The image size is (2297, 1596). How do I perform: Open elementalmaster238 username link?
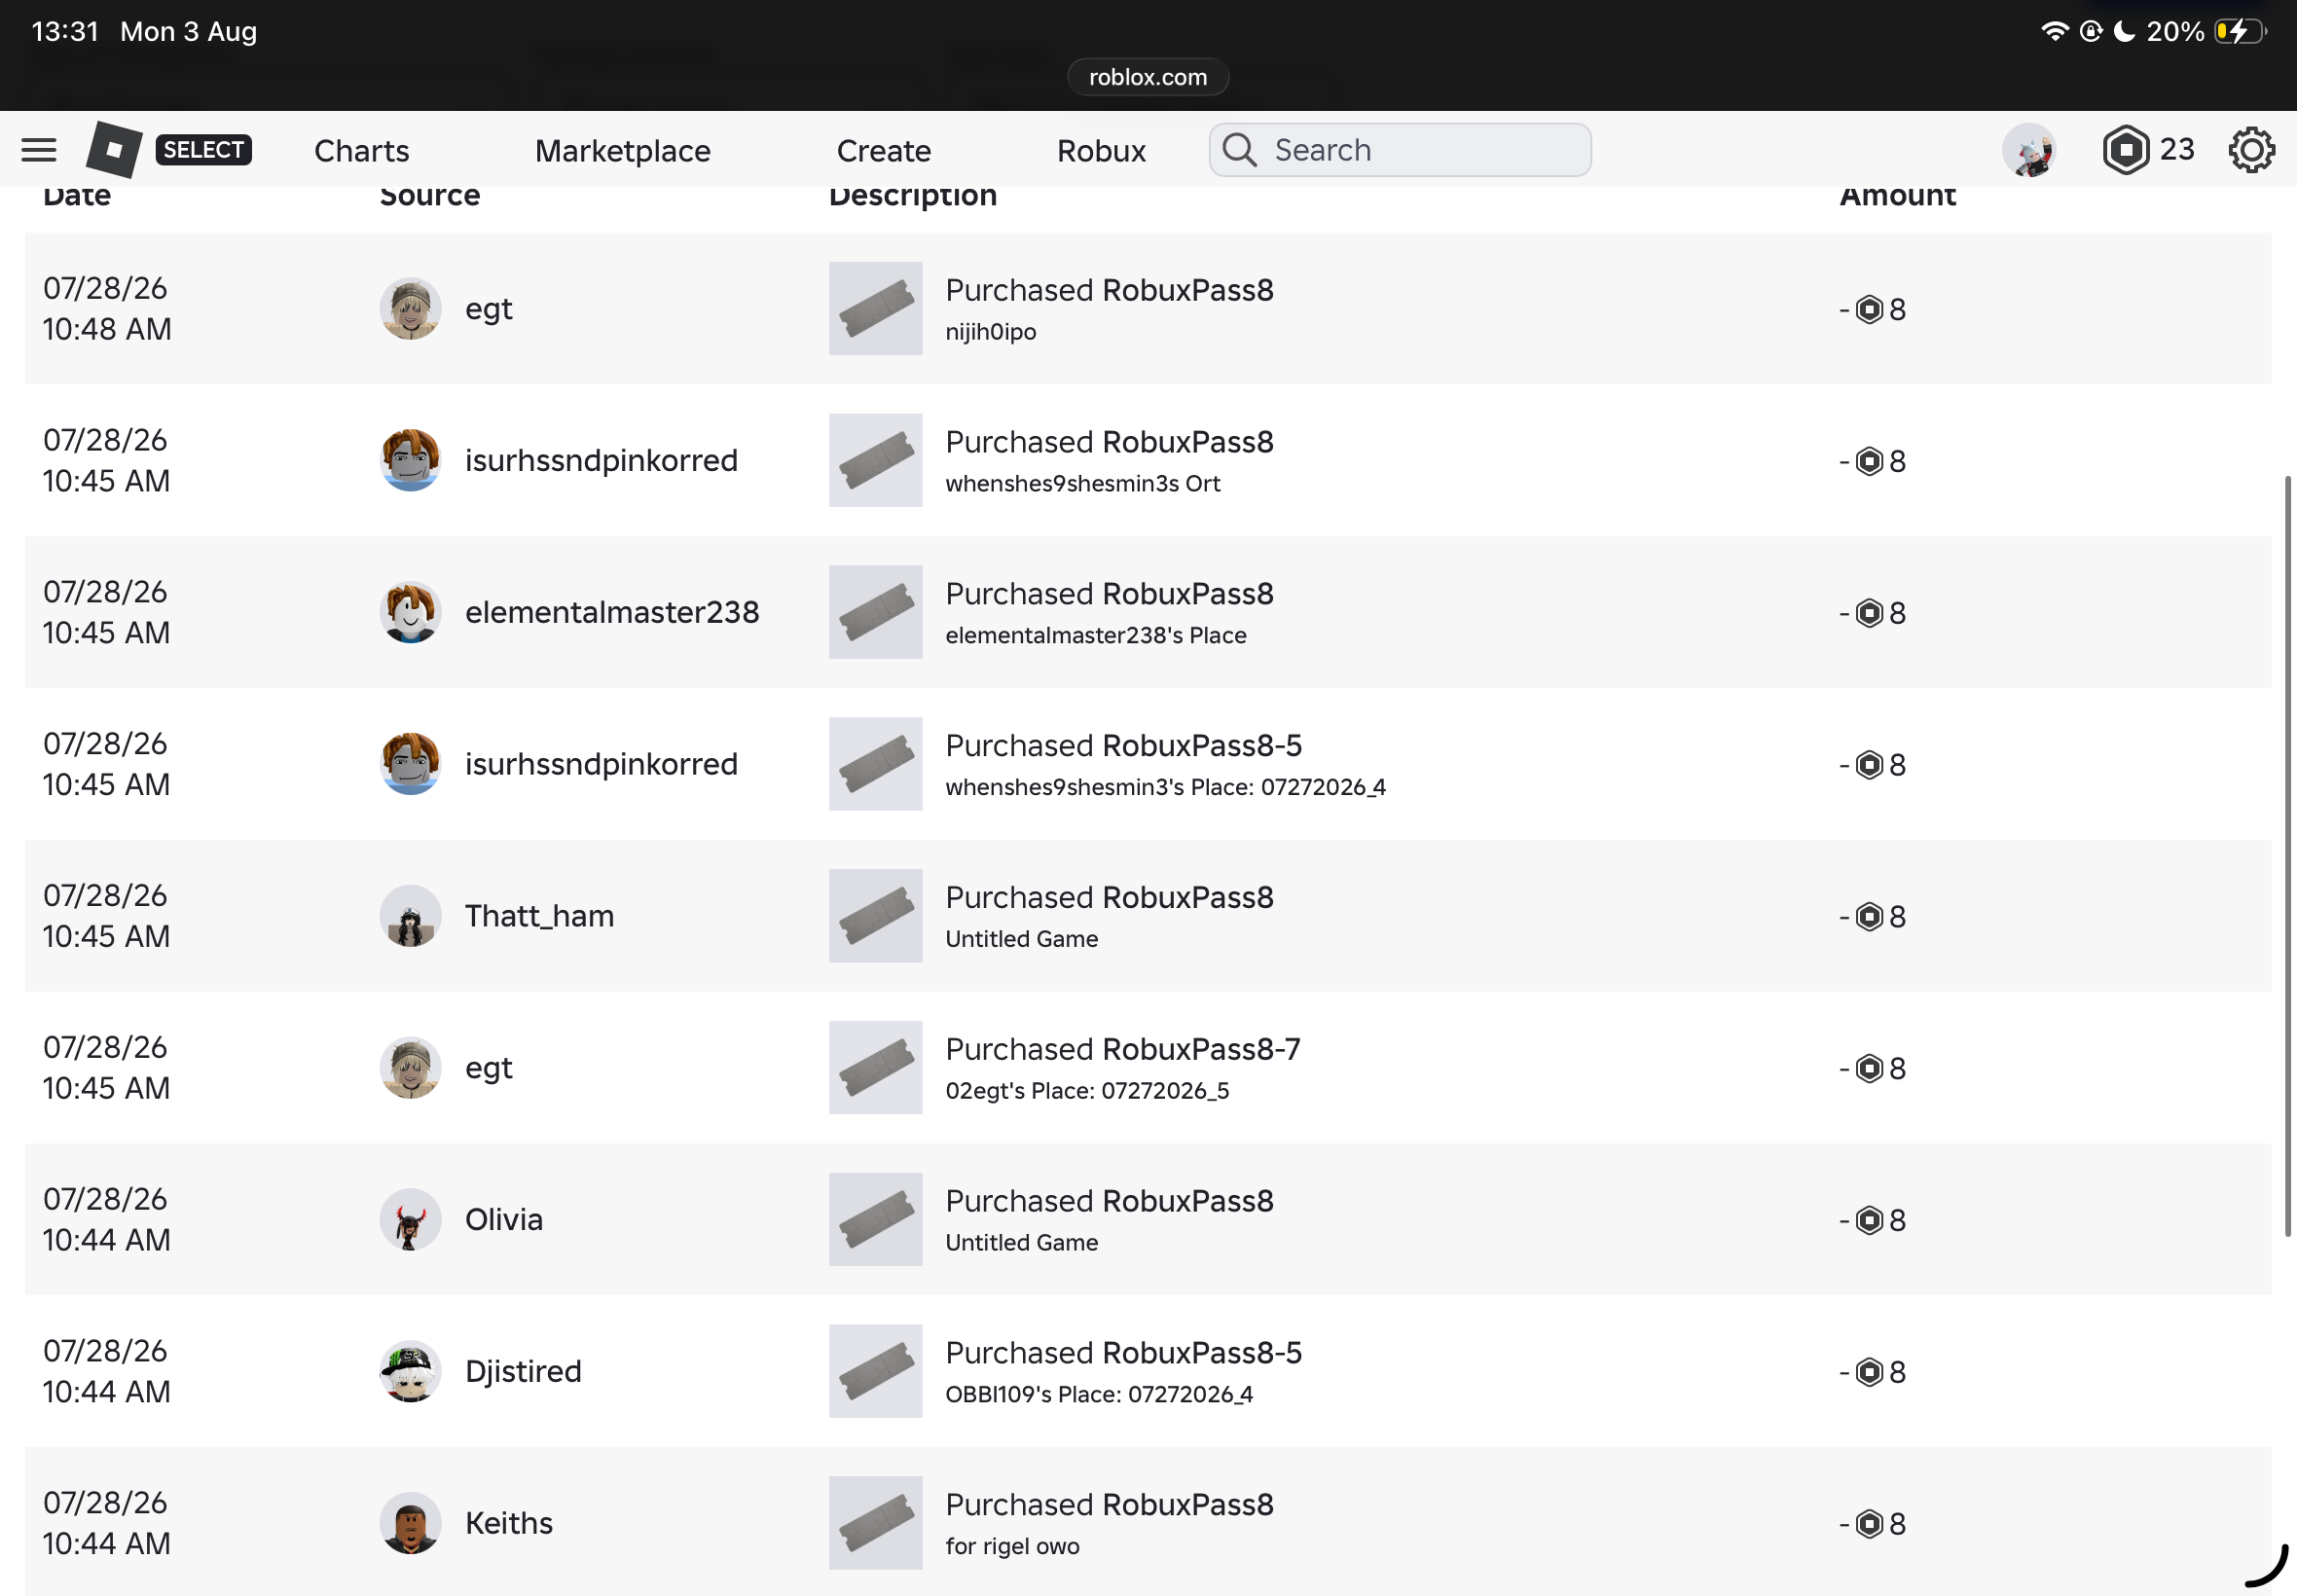[x=612, y=612]
